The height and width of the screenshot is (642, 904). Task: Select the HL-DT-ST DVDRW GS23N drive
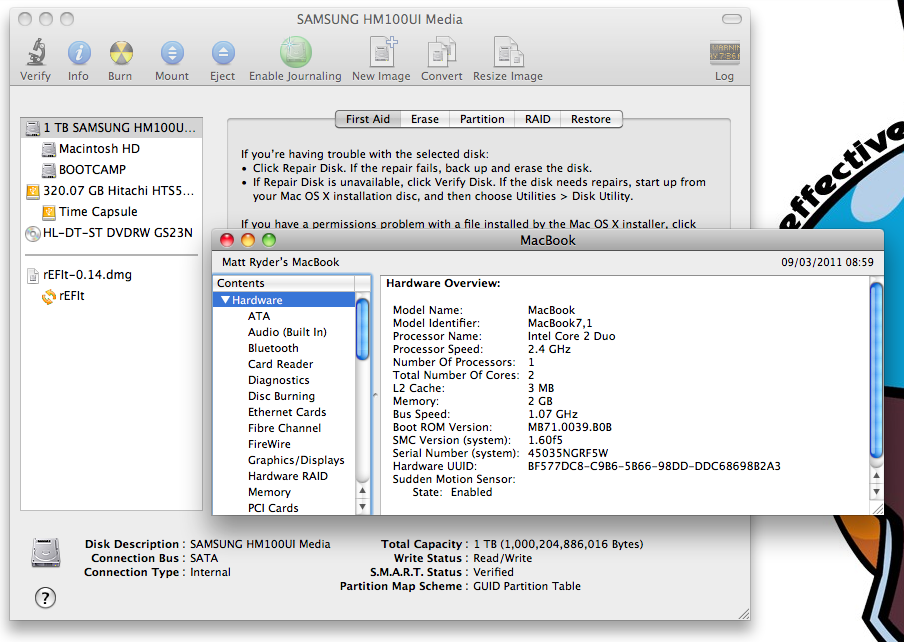112,233
